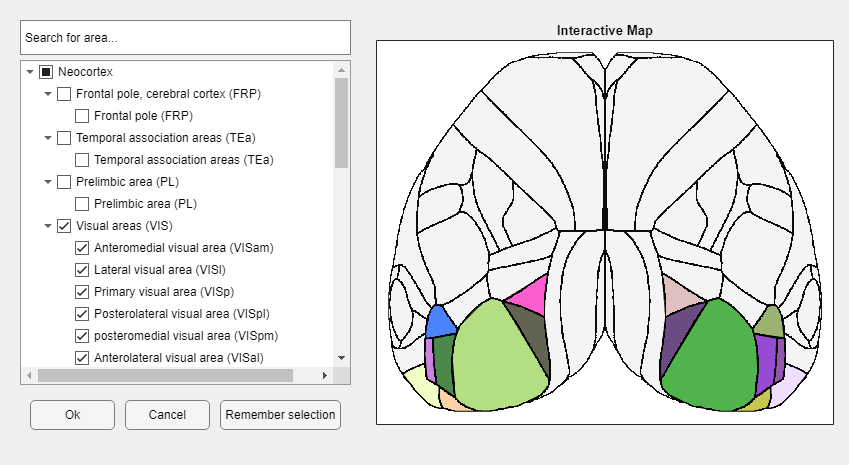Uncheck Anteromedial visual area (VISam)
Viewport: 849px width, 465px height.
click(82, 248)
